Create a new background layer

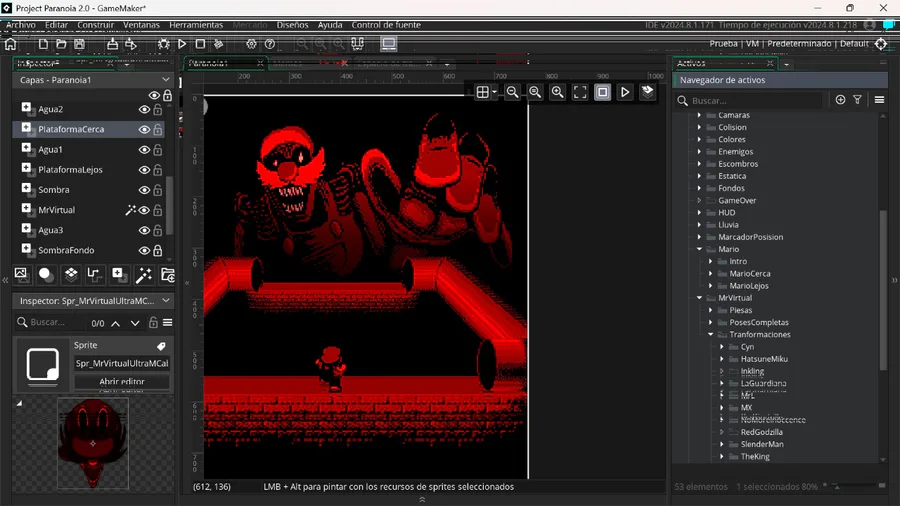(21, 274)
